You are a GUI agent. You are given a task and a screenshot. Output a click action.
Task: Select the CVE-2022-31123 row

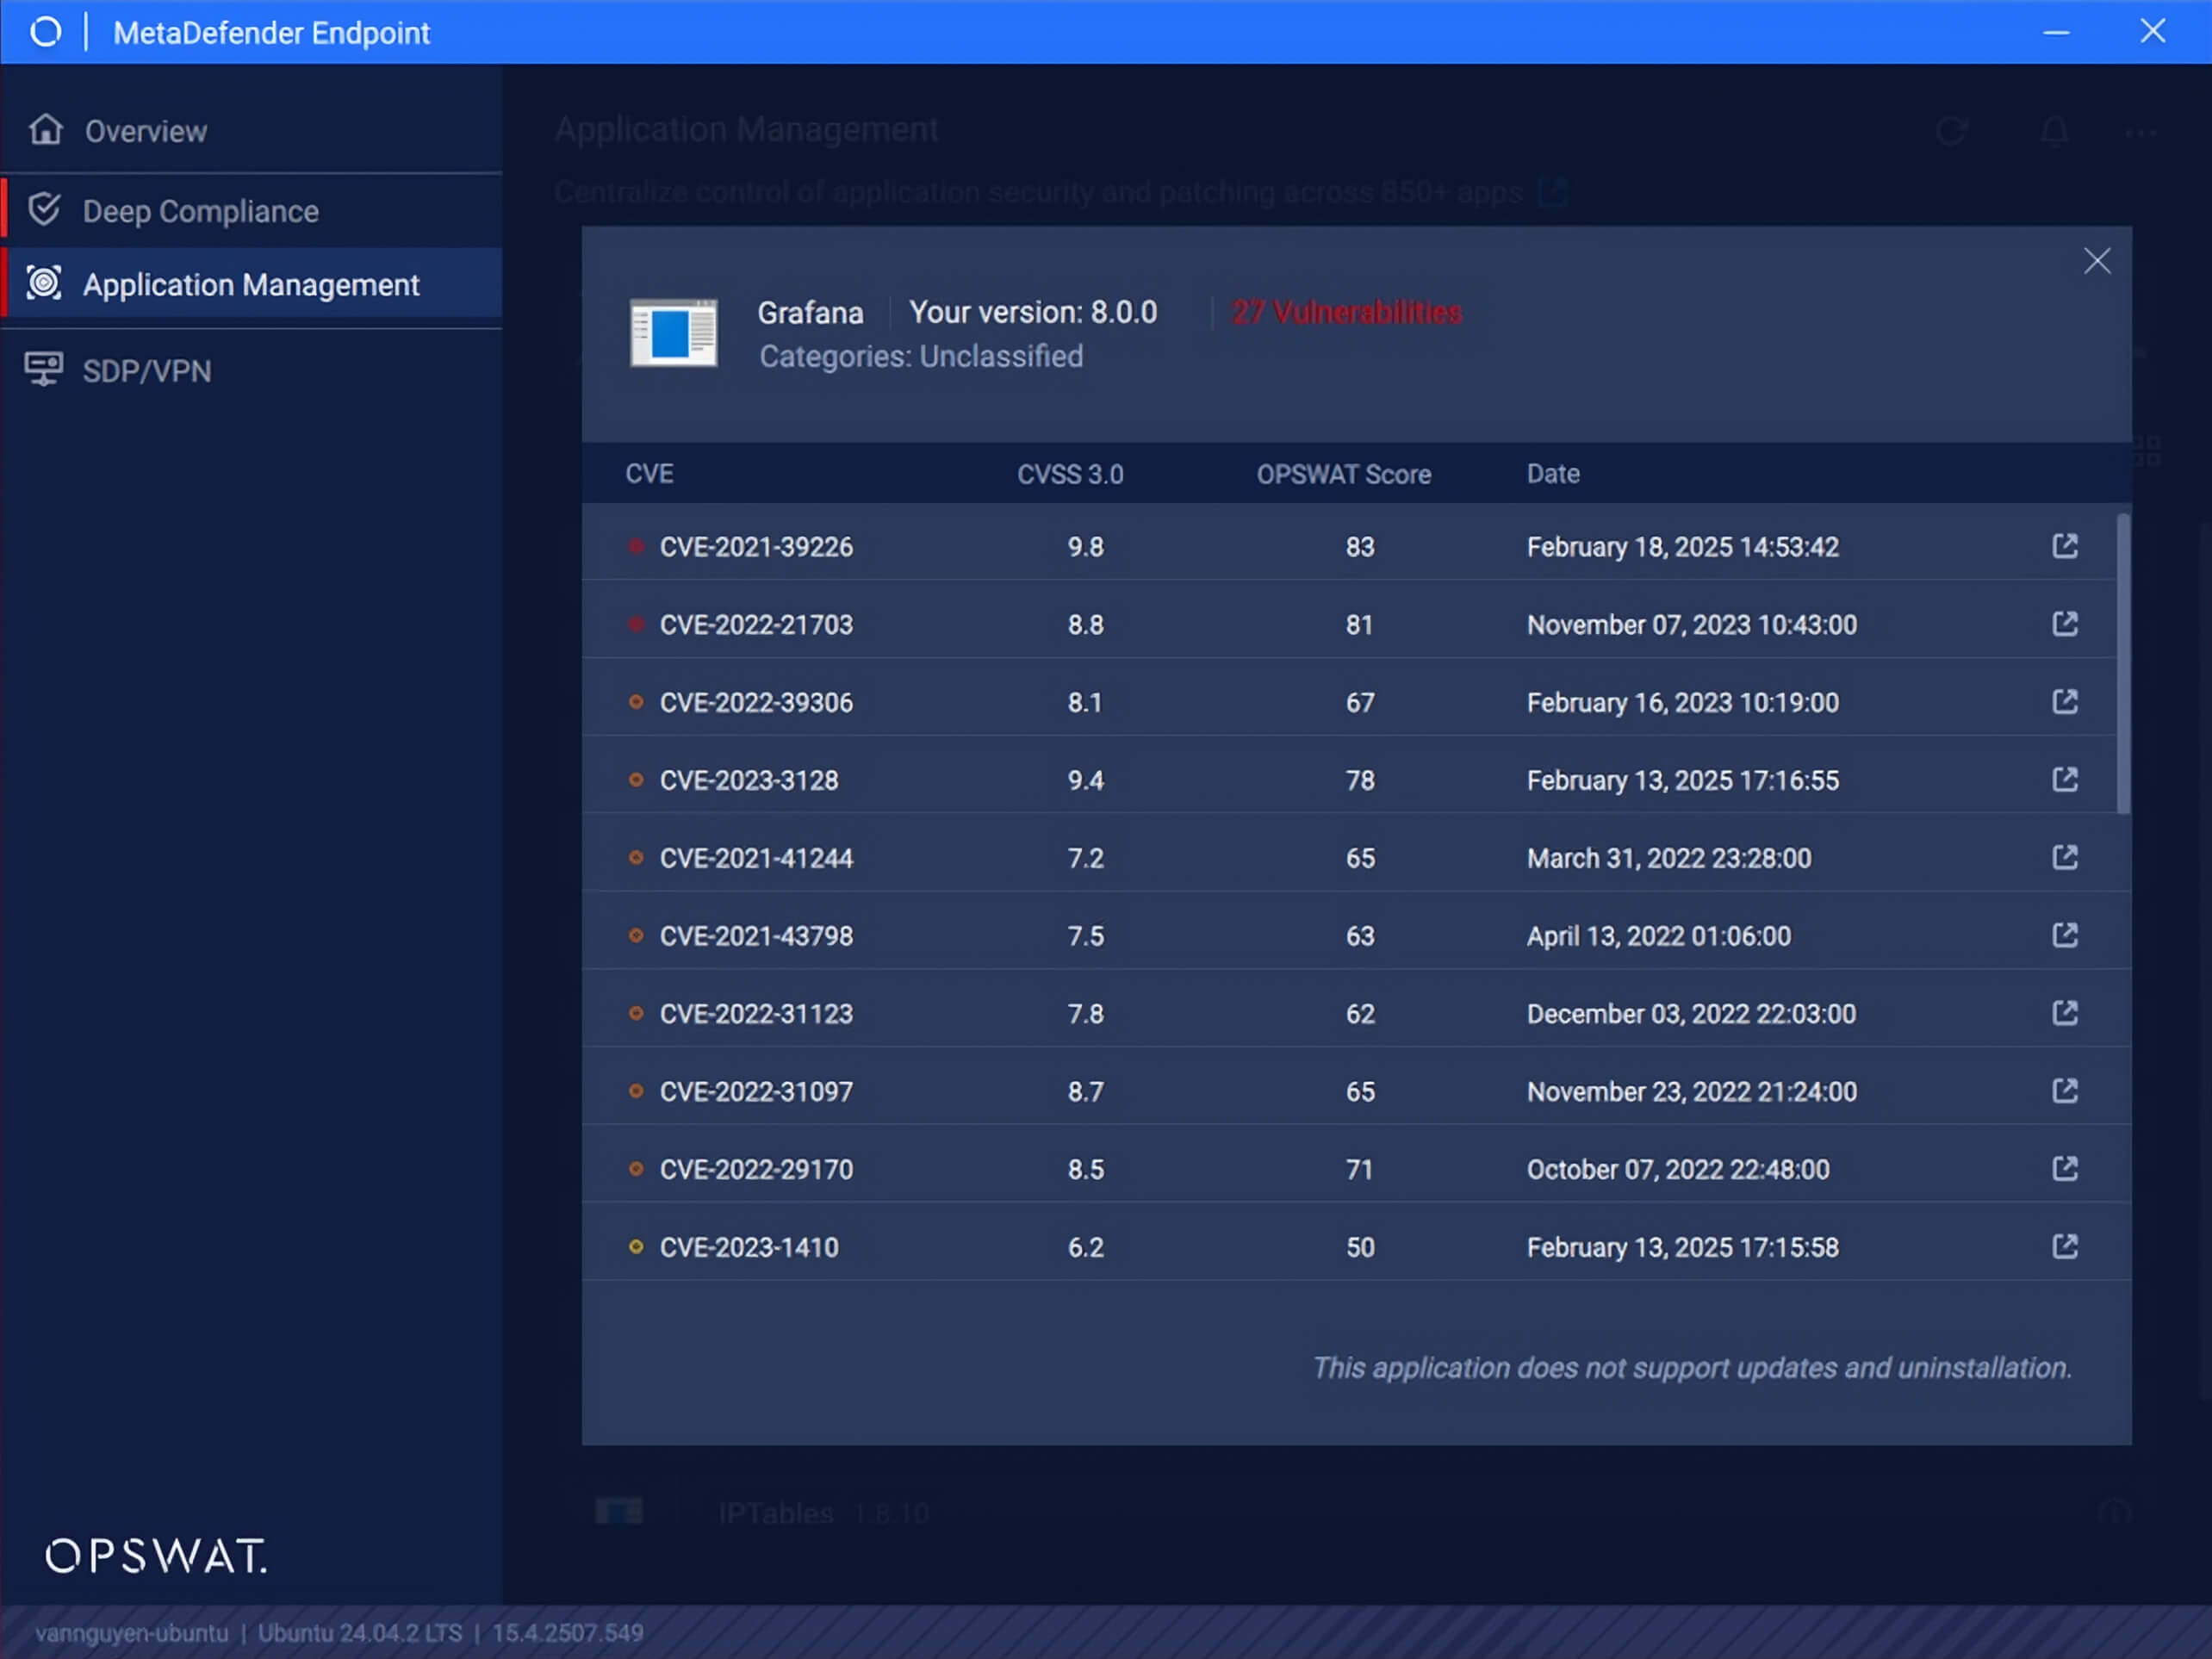pyautogui.click(x=756, y=1014)
